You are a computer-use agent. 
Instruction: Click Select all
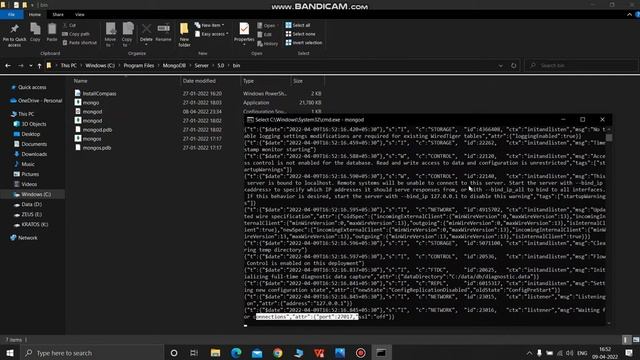298,25
